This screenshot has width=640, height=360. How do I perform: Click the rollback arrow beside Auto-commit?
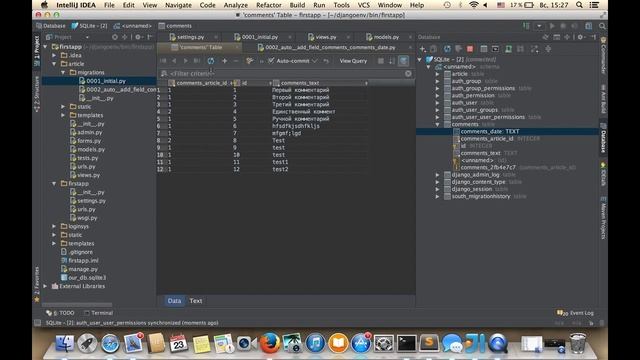[326, 61]
